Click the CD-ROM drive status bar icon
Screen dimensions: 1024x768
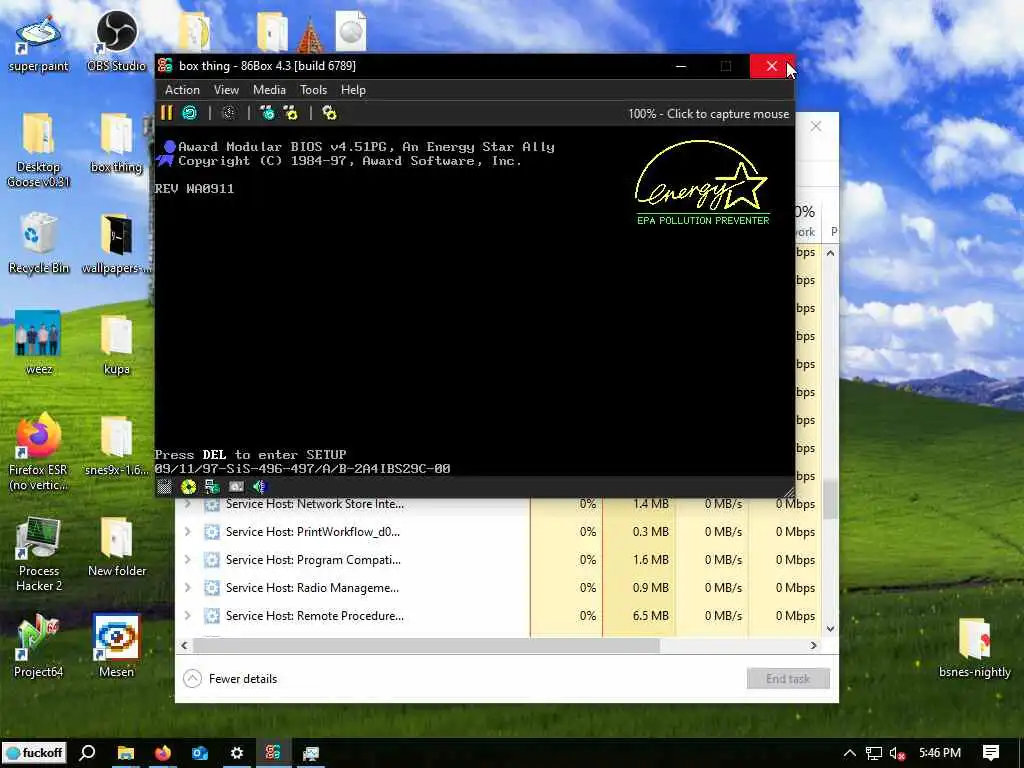[x=188, y=487]
